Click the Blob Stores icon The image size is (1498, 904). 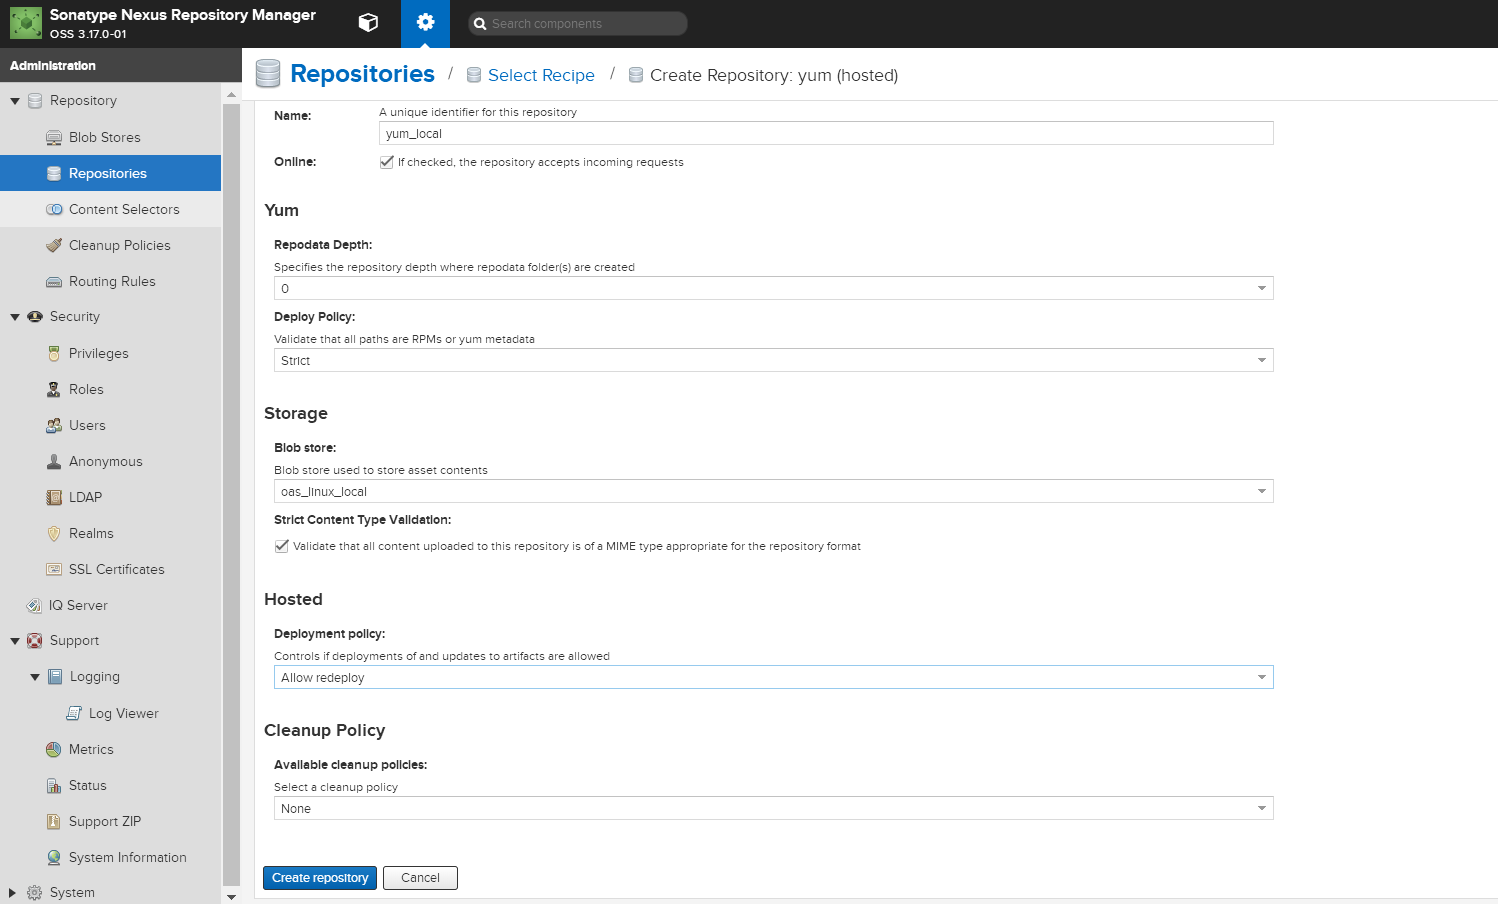coord(54,137)
